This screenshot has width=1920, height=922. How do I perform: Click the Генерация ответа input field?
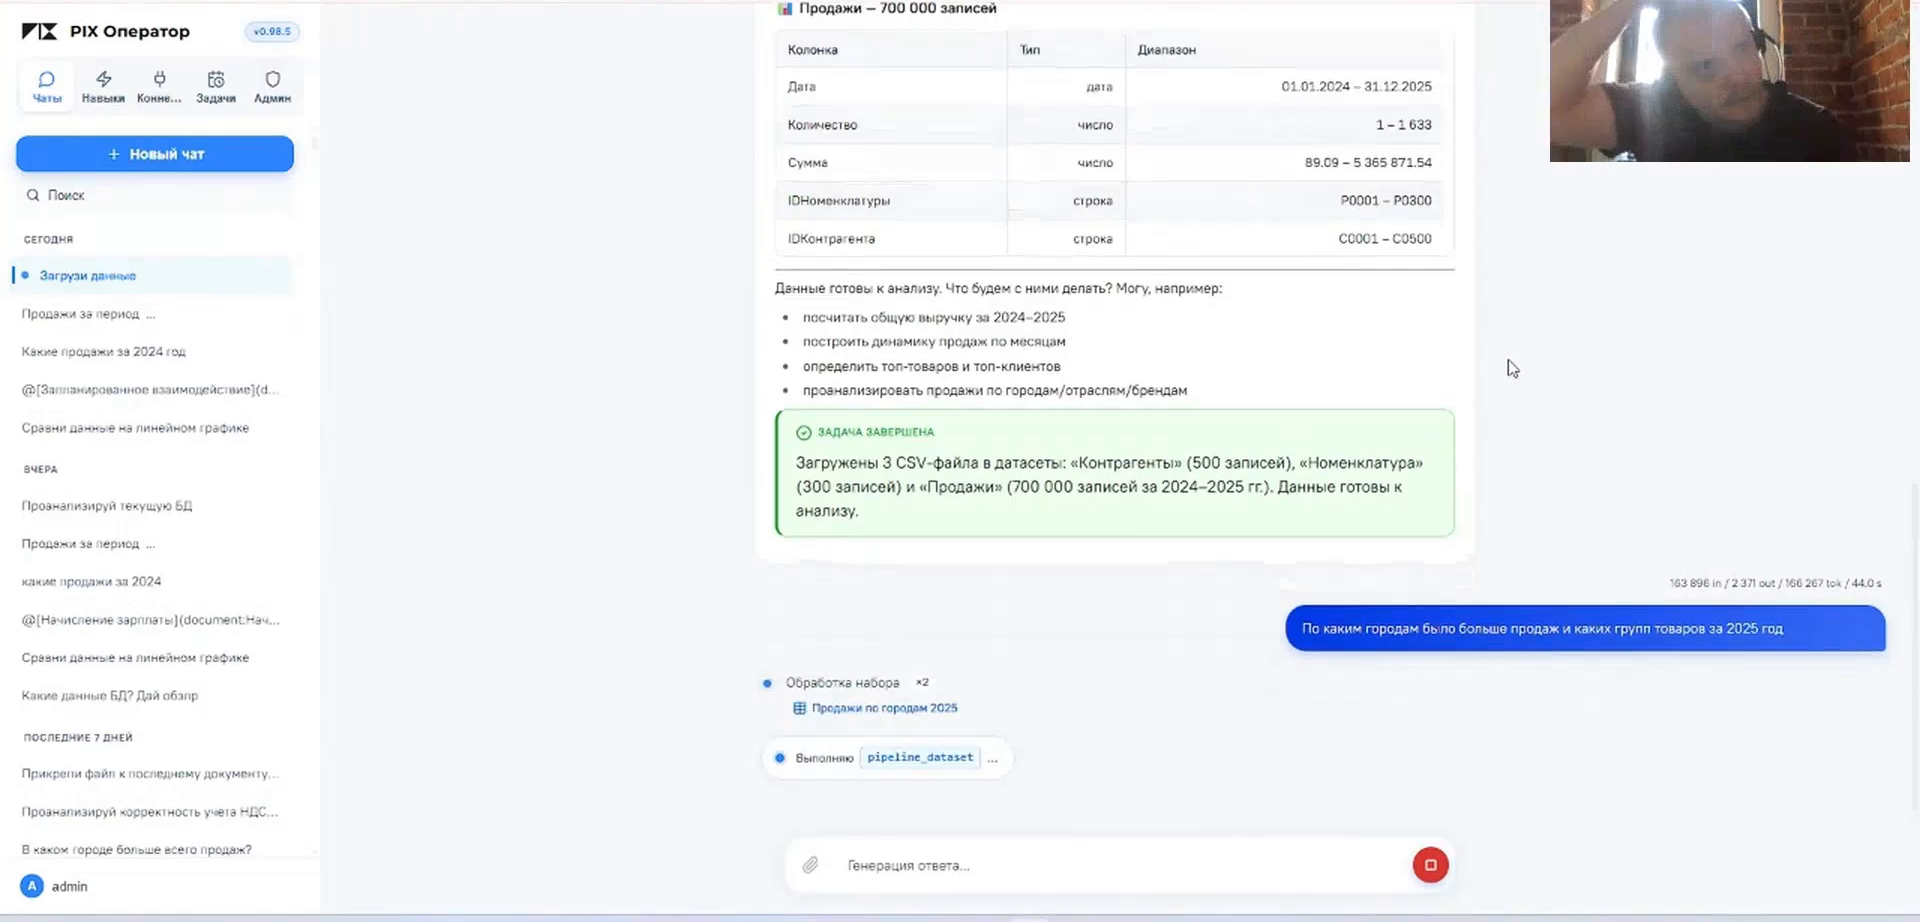coord(1120,865)
